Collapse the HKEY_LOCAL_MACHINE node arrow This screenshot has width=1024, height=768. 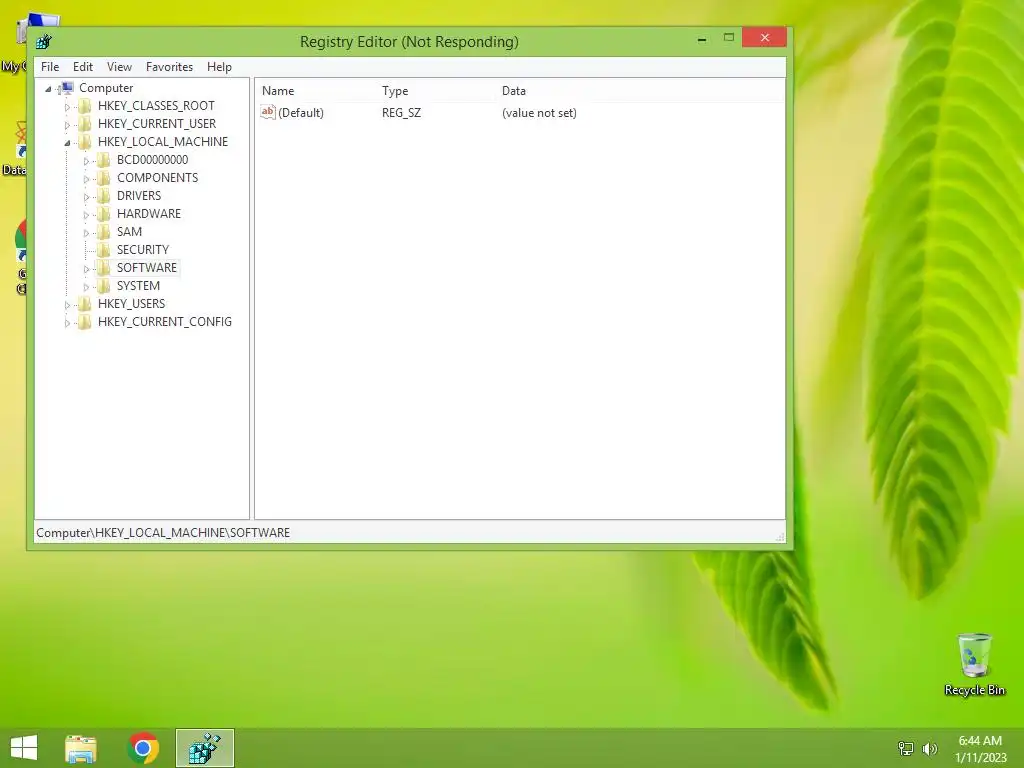point(67,142)
